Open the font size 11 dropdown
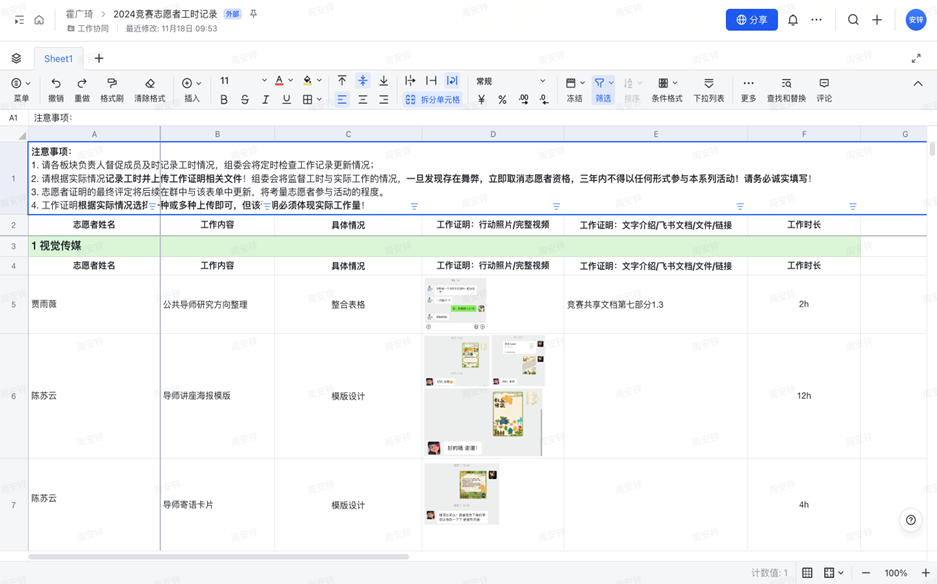 243,81
